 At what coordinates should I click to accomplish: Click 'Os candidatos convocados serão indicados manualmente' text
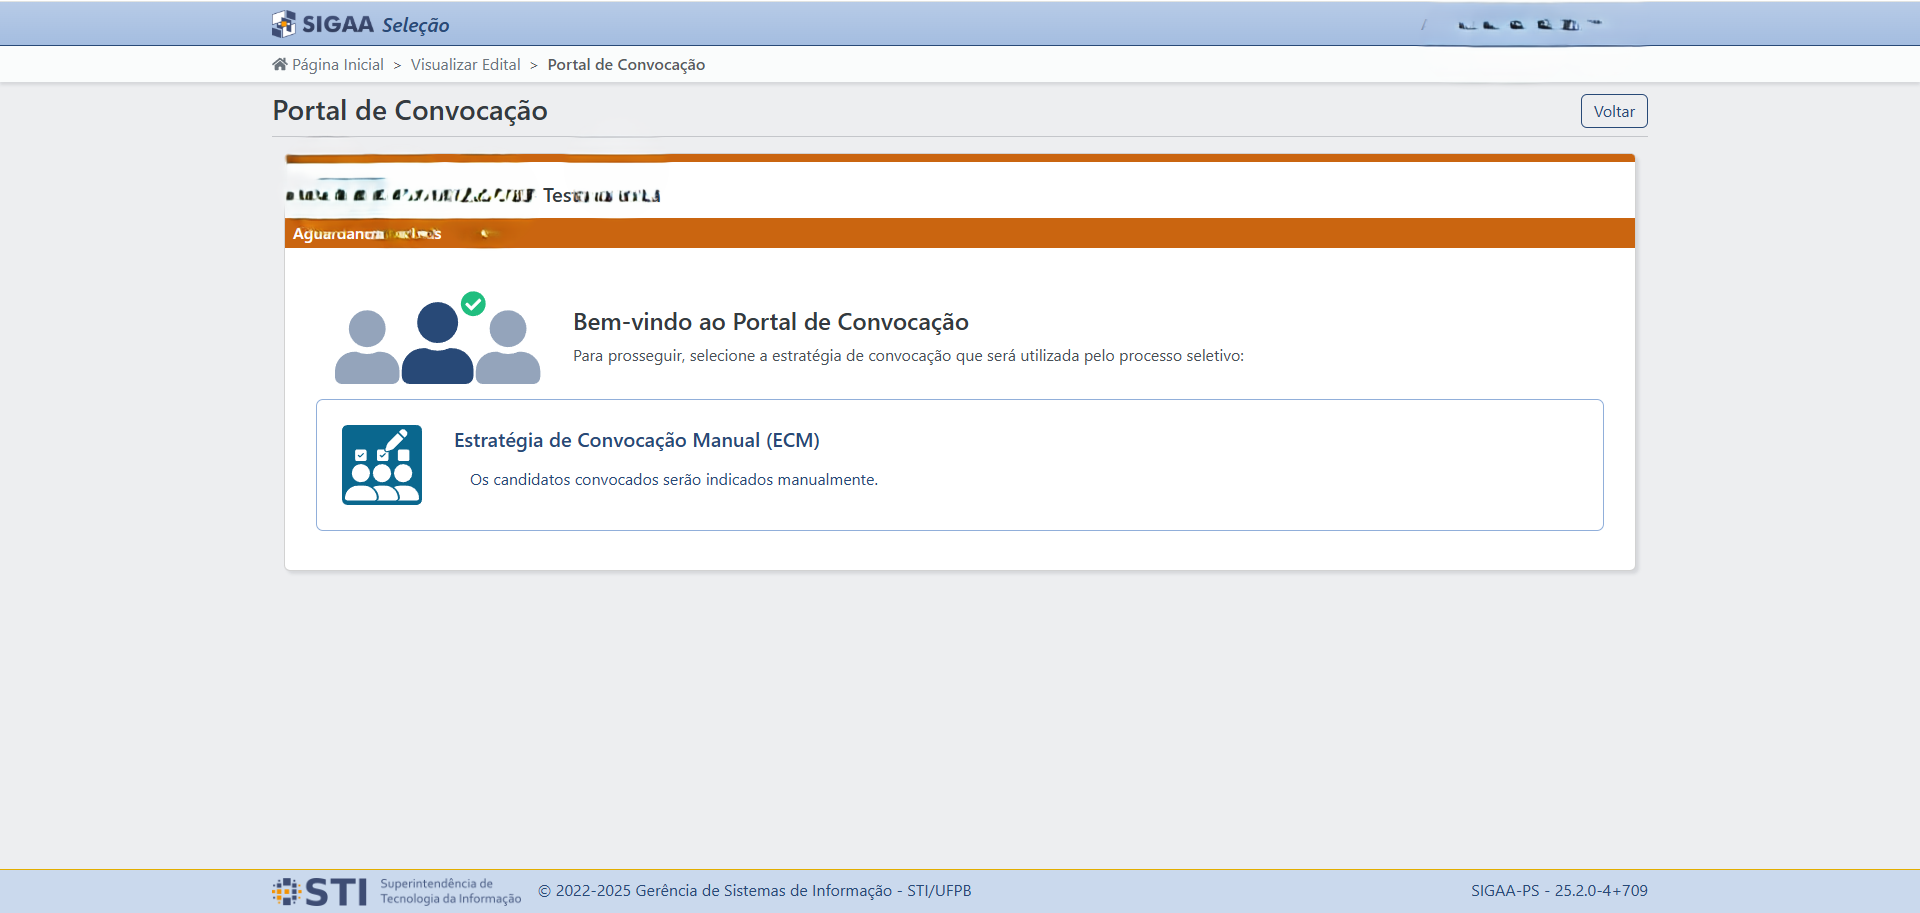click(x=674, y=480)
